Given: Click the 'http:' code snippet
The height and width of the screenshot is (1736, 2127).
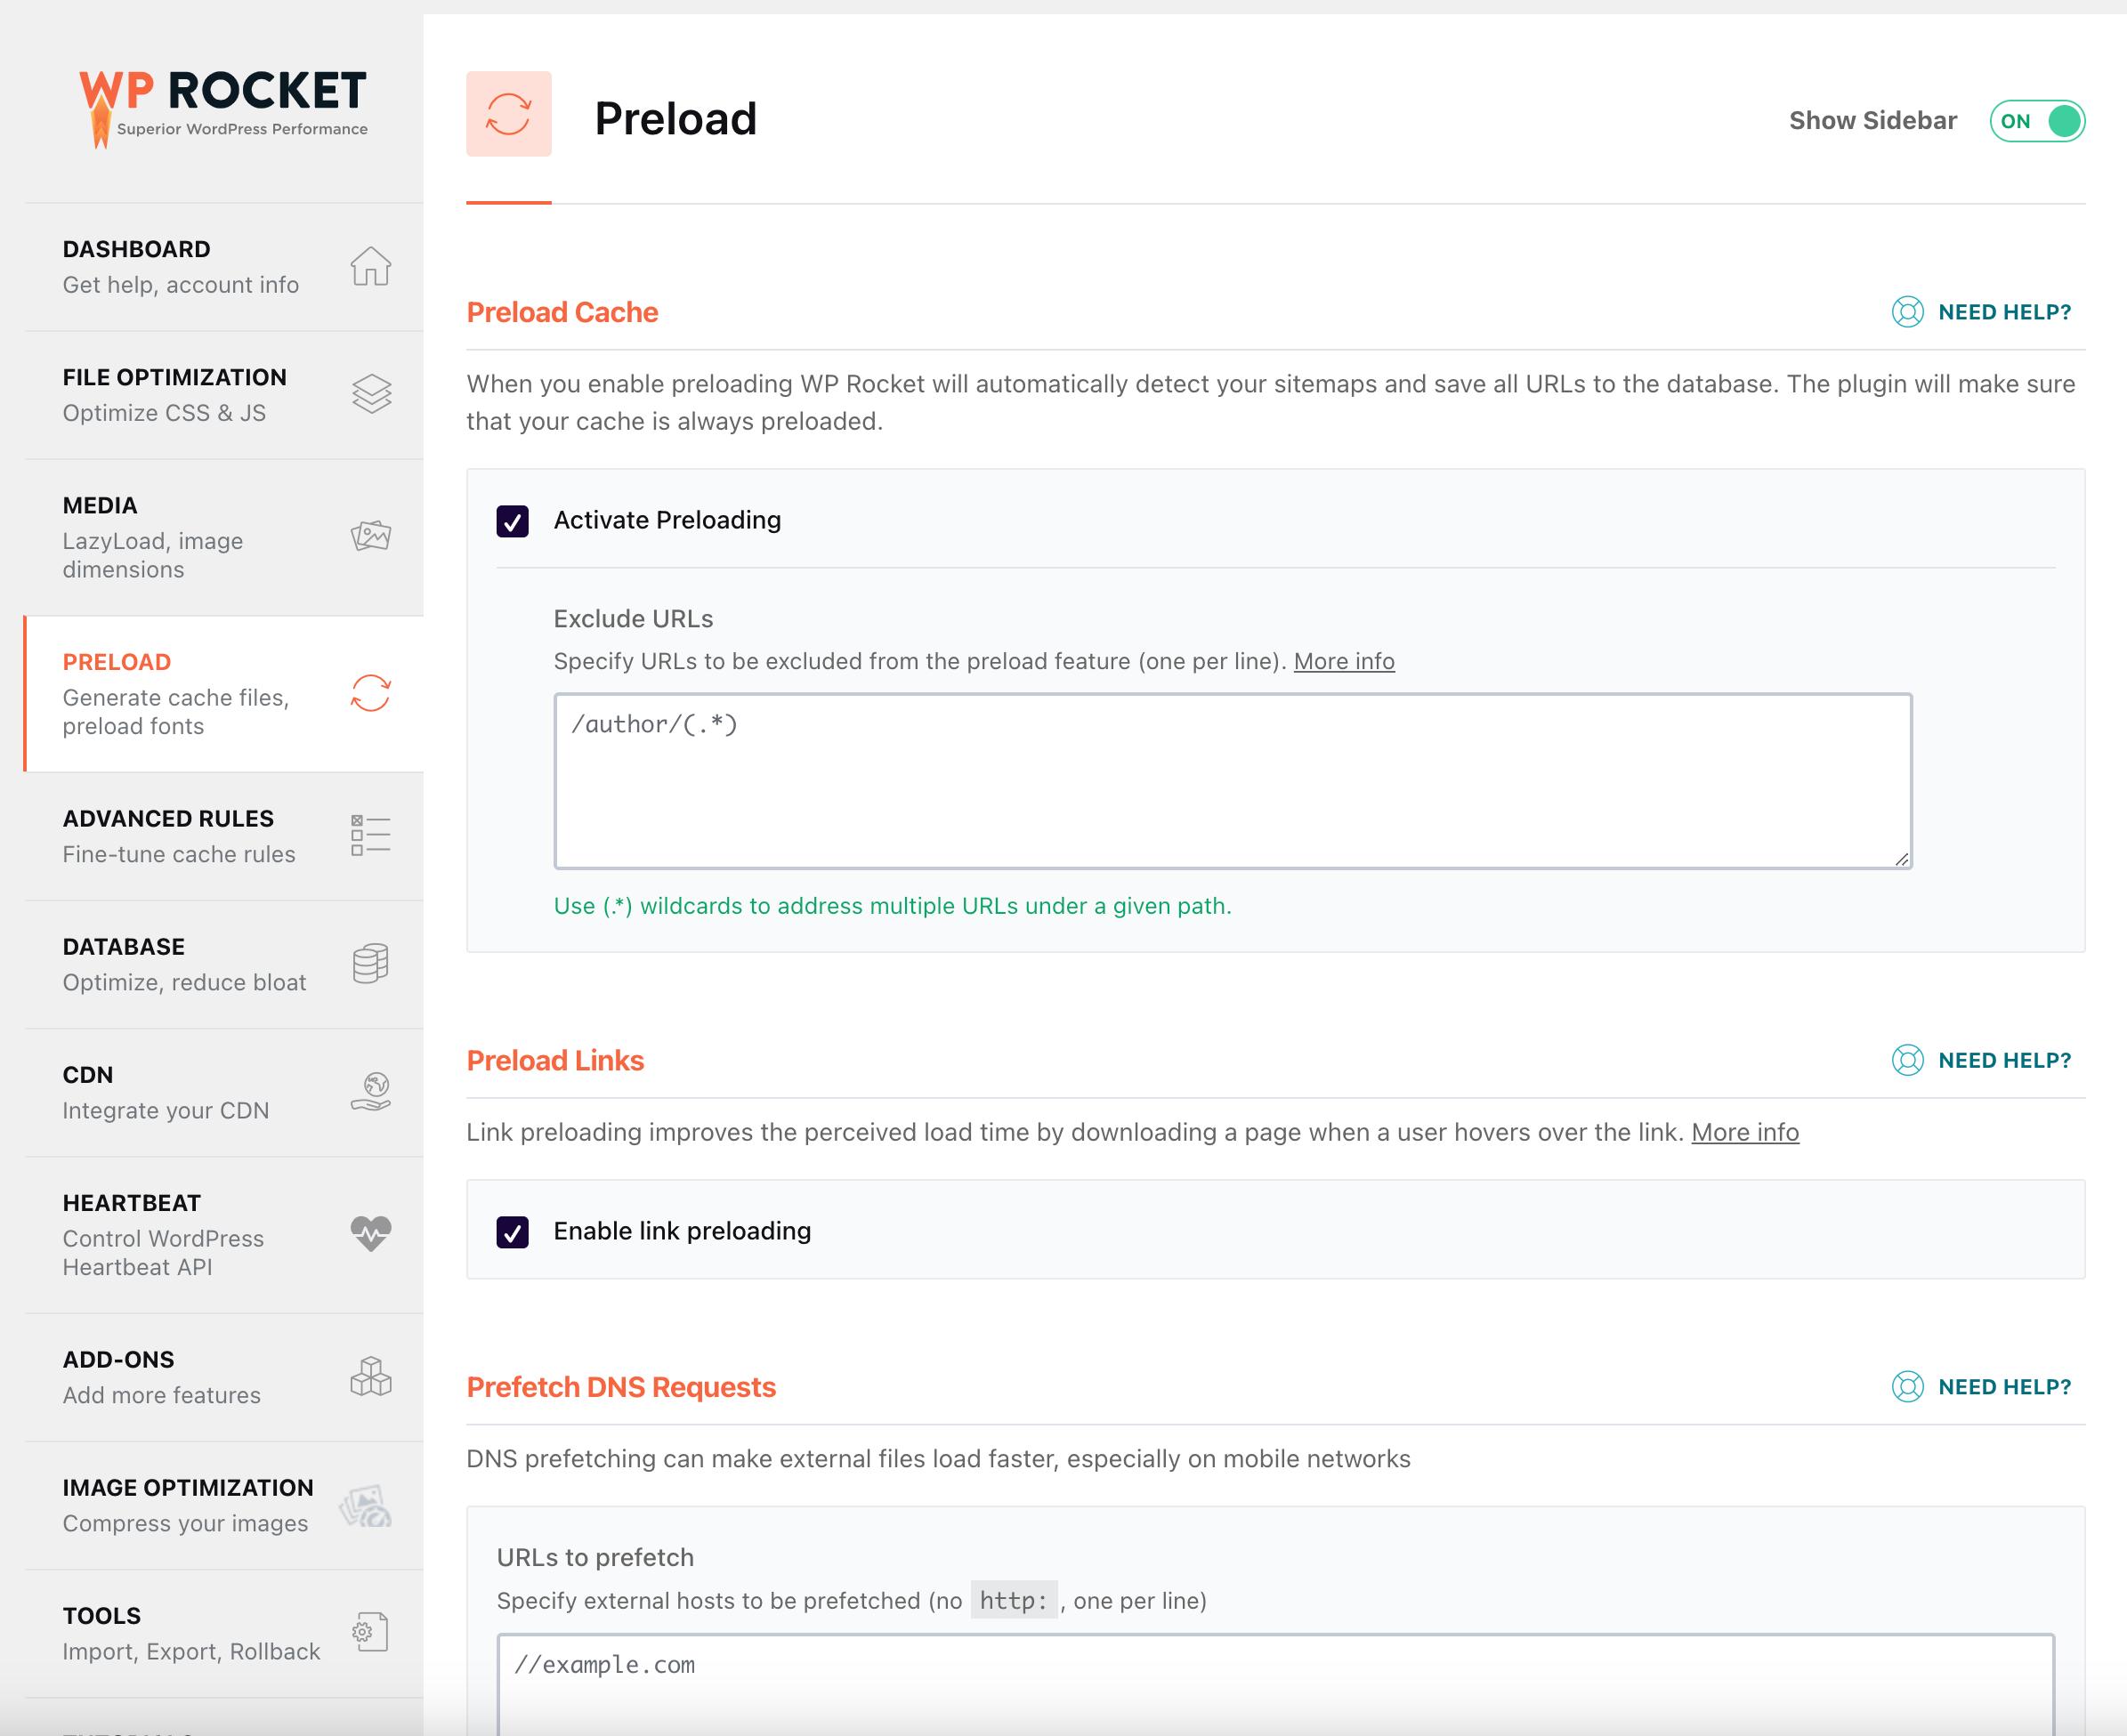Looking at the screenshot, I should point(1013,1601).
